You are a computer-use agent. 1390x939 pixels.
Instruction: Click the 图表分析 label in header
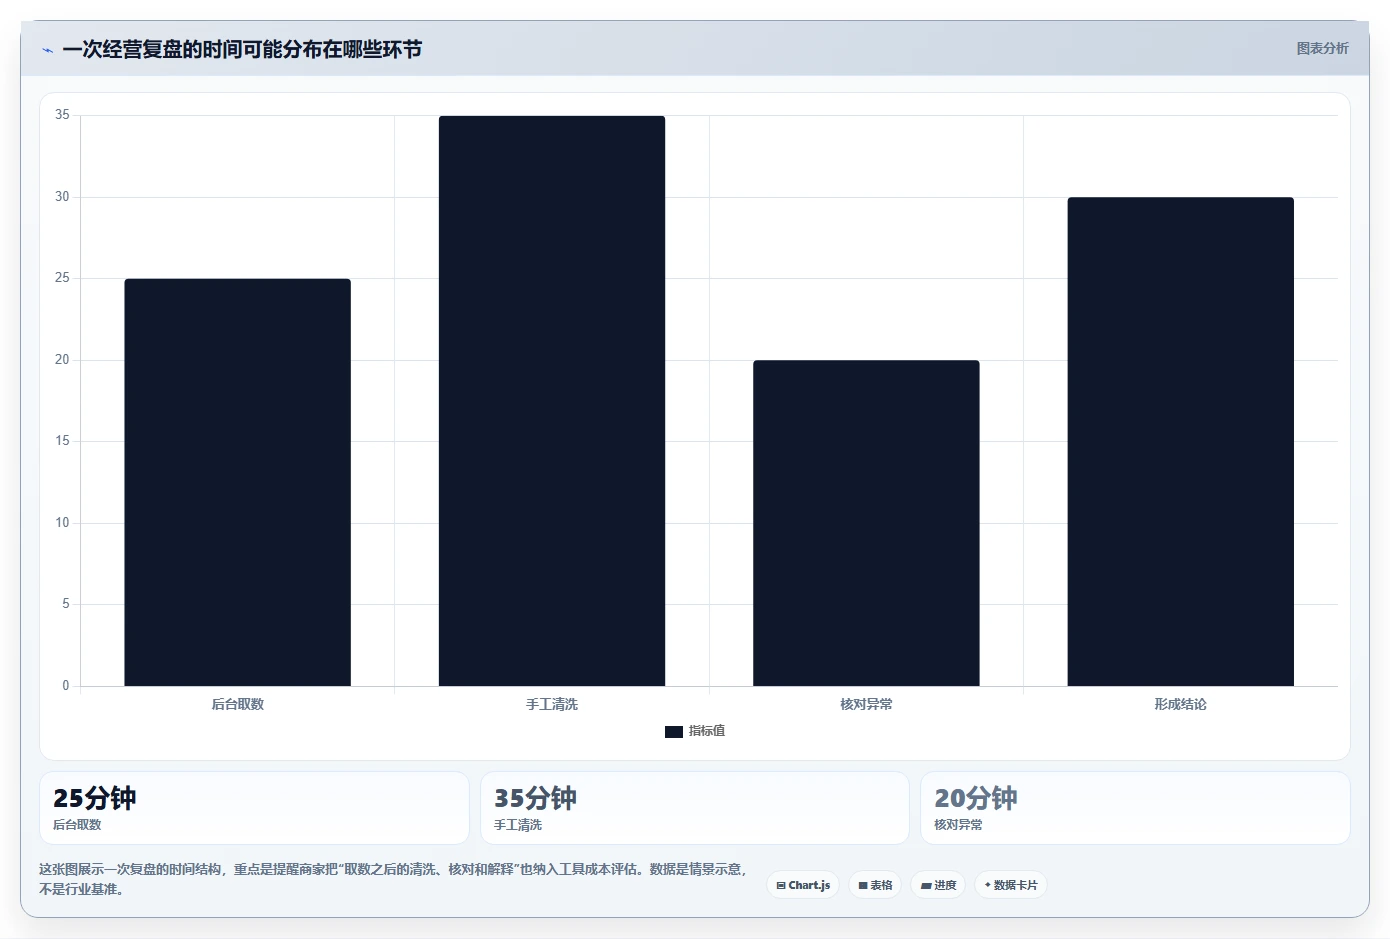[x=1322, y=48]
